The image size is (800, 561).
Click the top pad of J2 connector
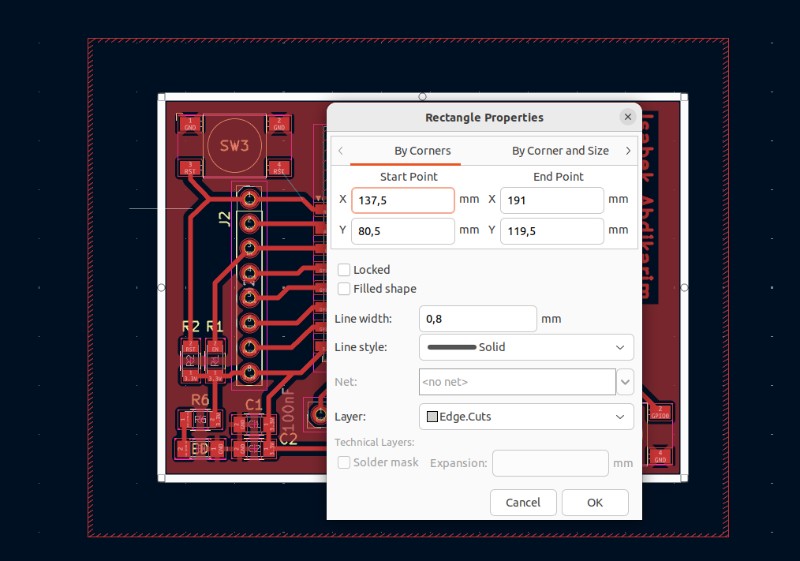coord(249,198)
